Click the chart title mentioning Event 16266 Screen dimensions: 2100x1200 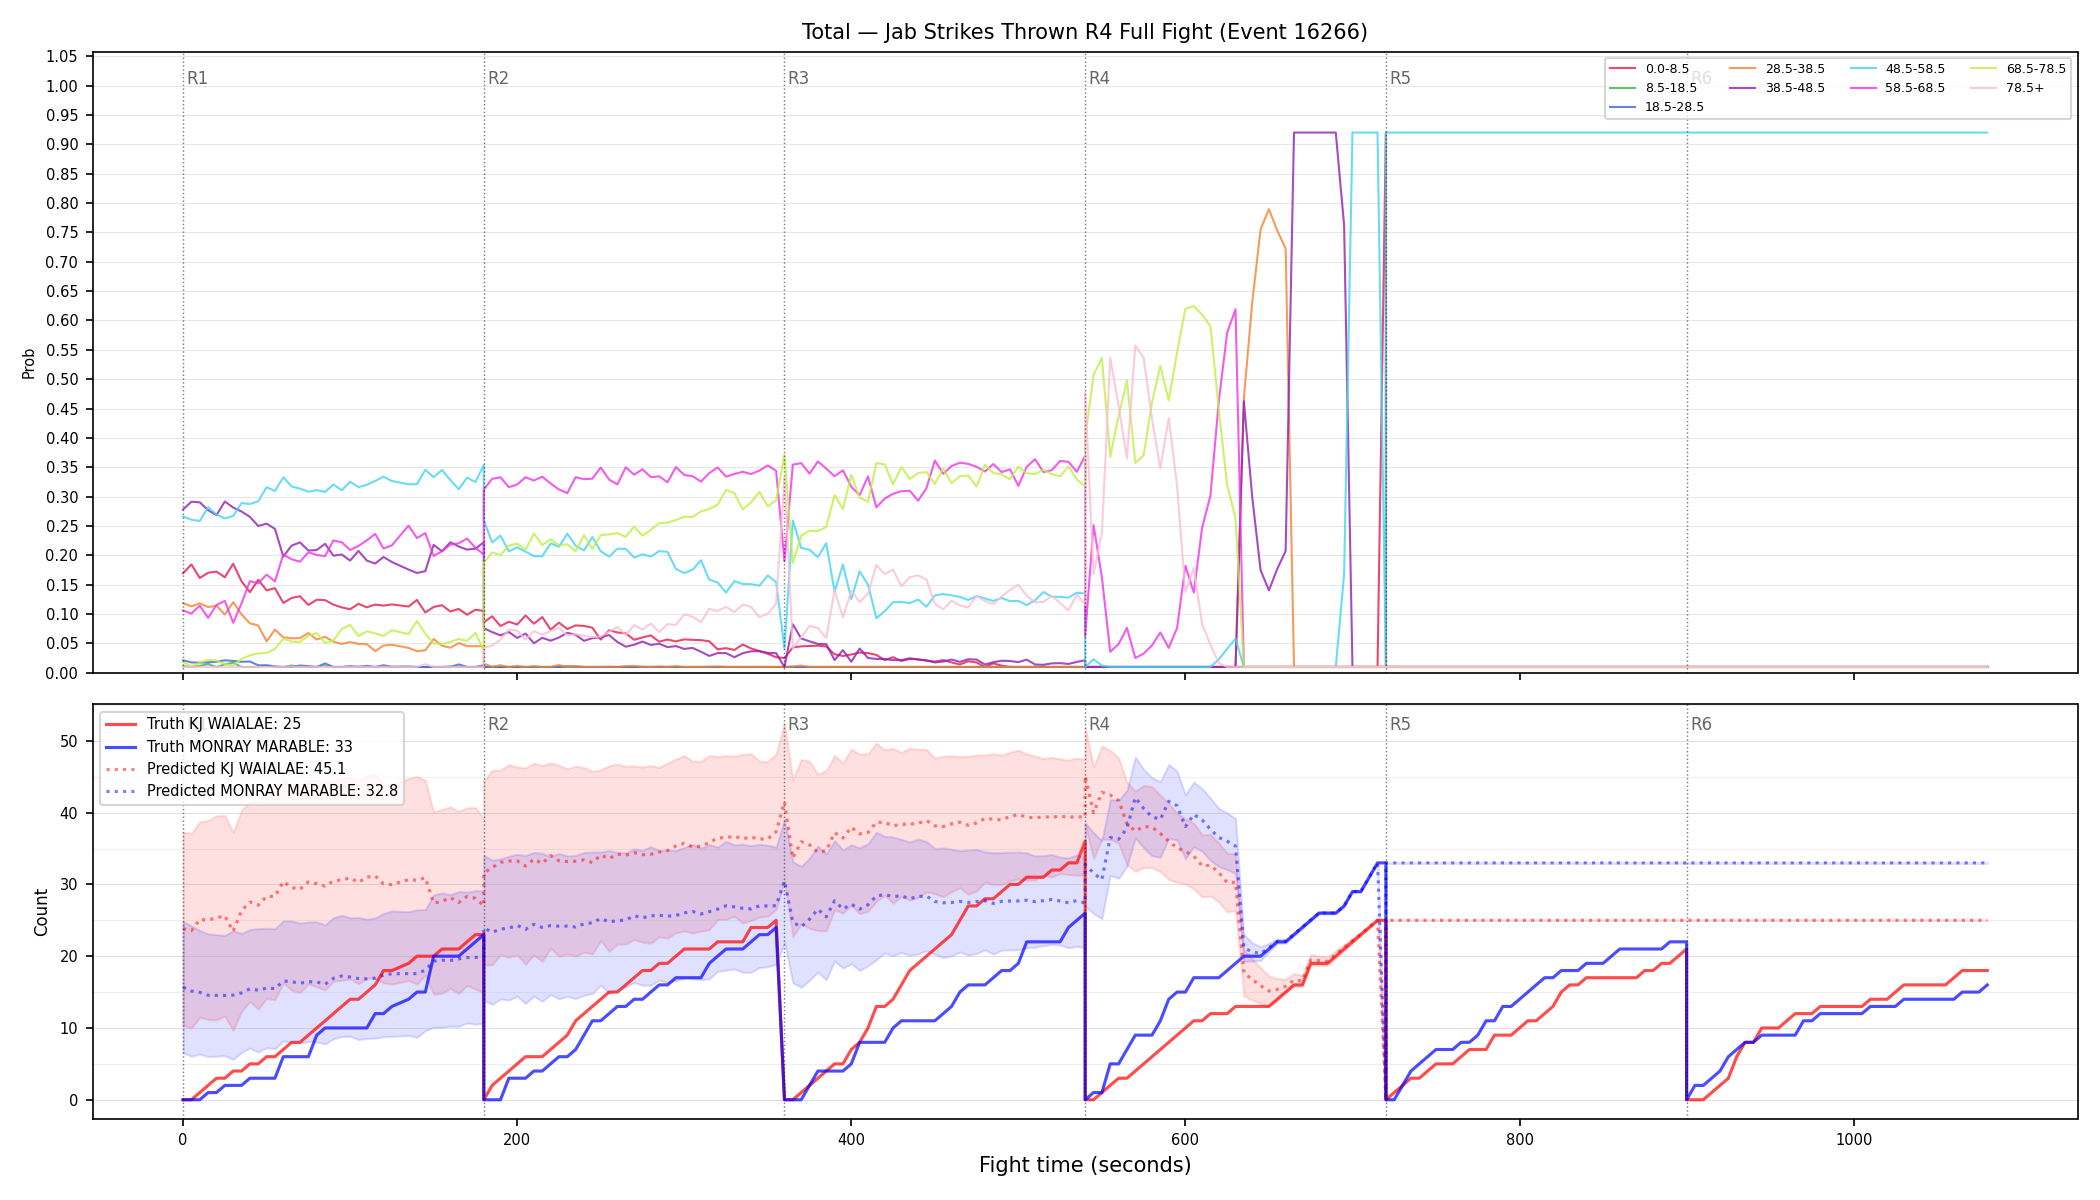pyautogui.click(x=1084, y=32)
